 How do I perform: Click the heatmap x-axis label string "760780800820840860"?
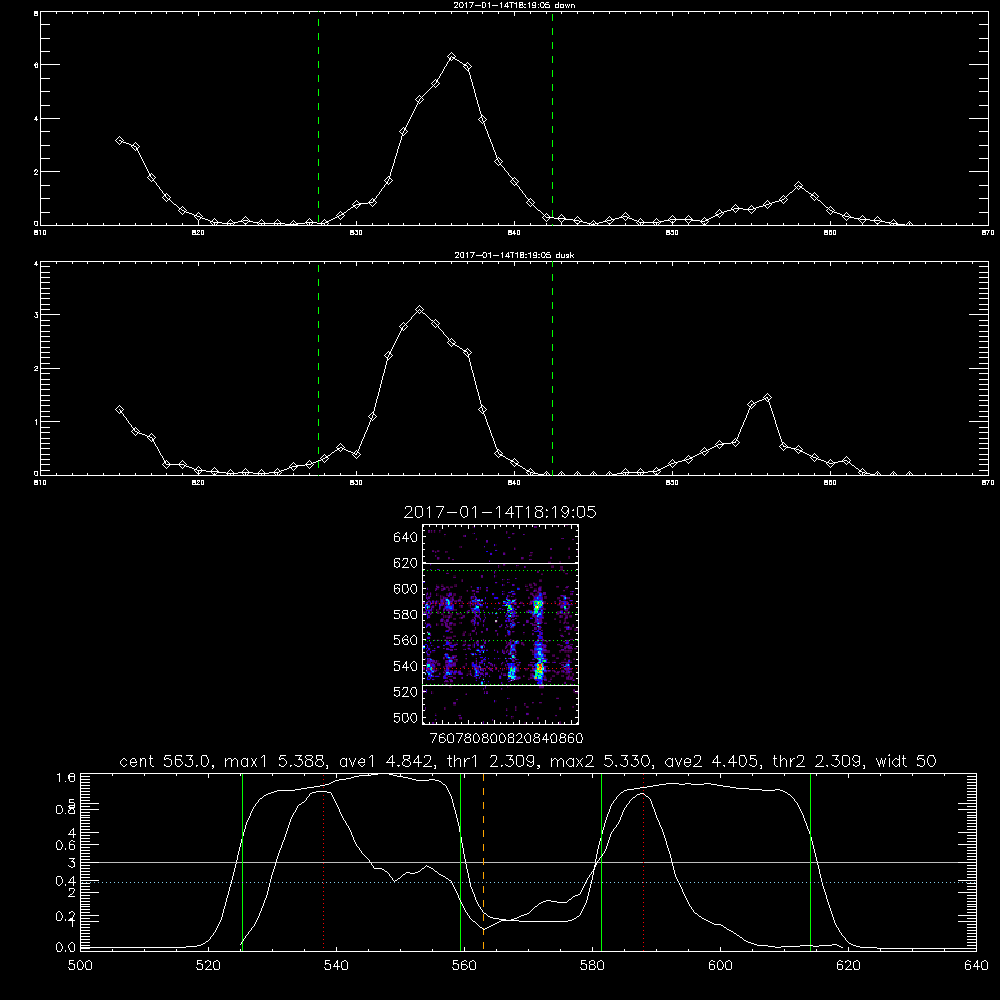[x=507, y=739]
